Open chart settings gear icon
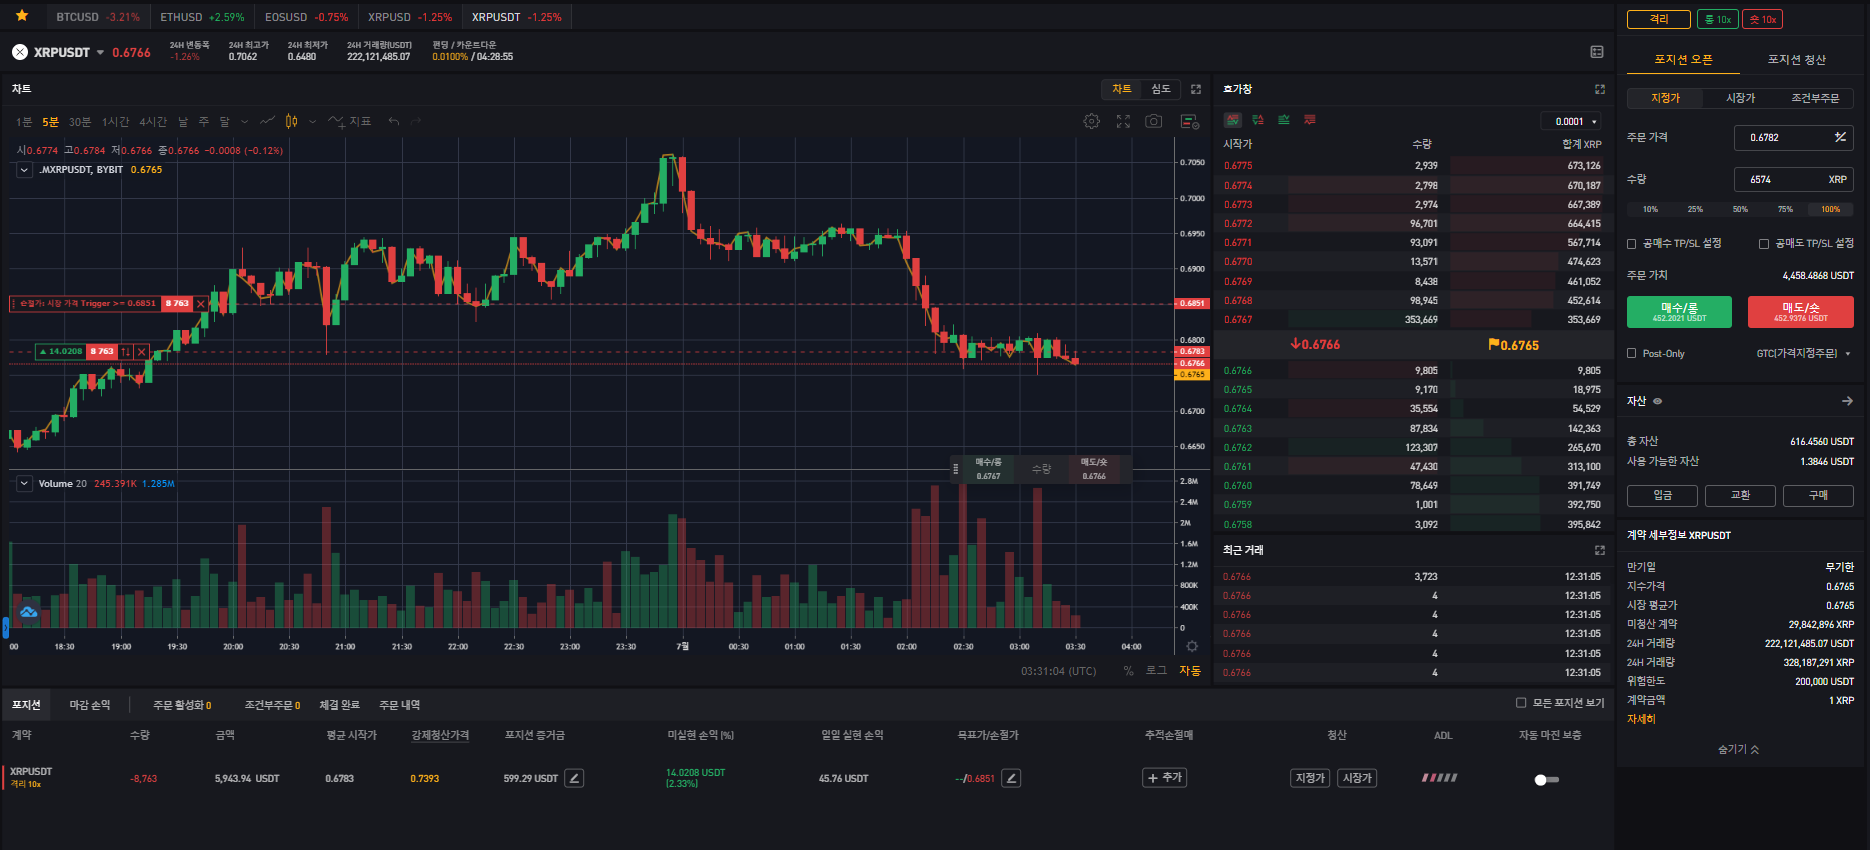This screenshot has width=1870, height=850. click(x=1092, y=121)
